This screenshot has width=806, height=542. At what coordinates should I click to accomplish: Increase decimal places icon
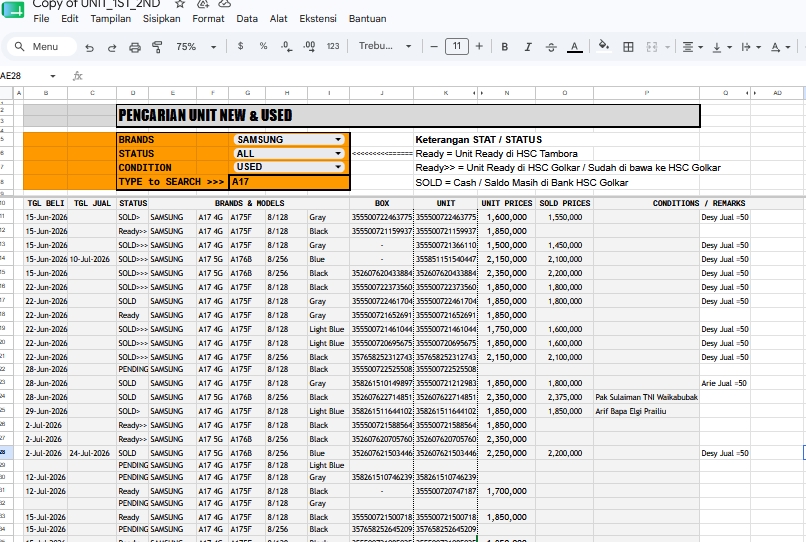pyautogui.click(x=309, y=46)
